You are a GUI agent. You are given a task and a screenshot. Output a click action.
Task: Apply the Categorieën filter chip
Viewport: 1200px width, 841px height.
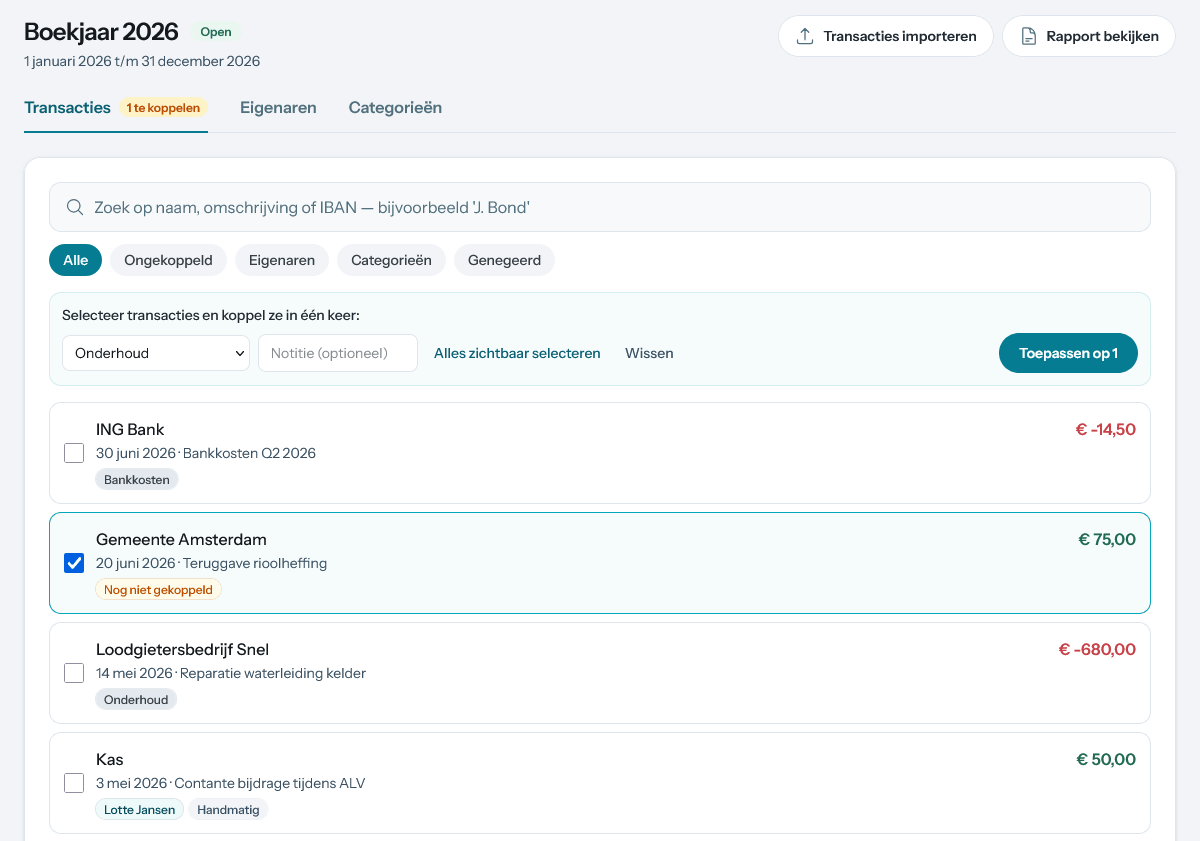click(x=391, y=260)
